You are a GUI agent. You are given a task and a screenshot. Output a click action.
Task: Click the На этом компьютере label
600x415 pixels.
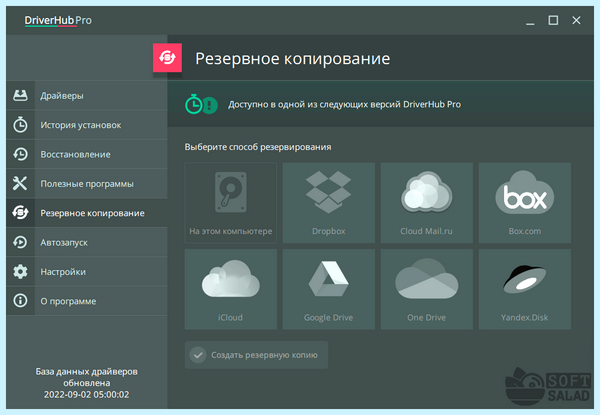[x=231, y=231]
